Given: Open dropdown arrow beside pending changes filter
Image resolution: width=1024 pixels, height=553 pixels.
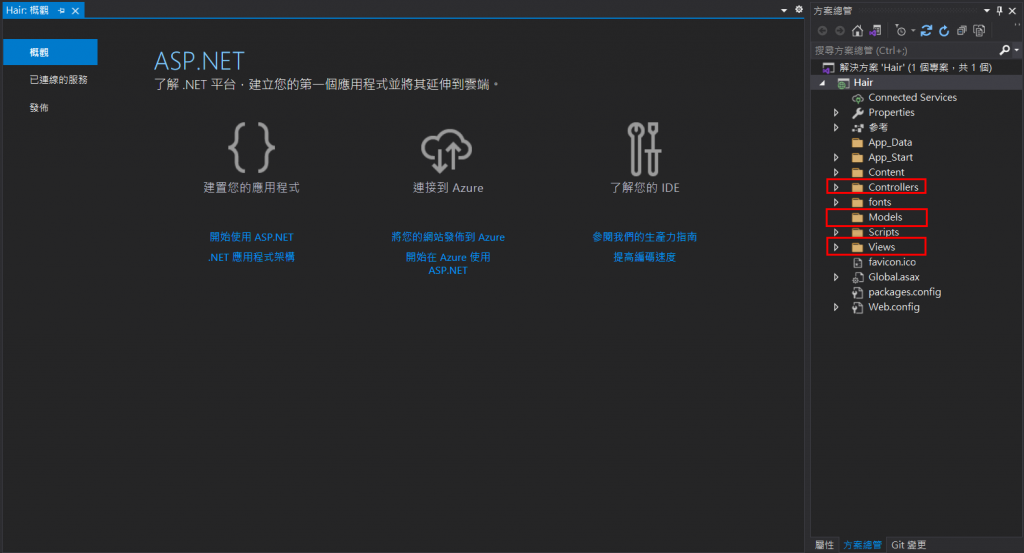Looking at the screenshot, I should click(913, 31).
